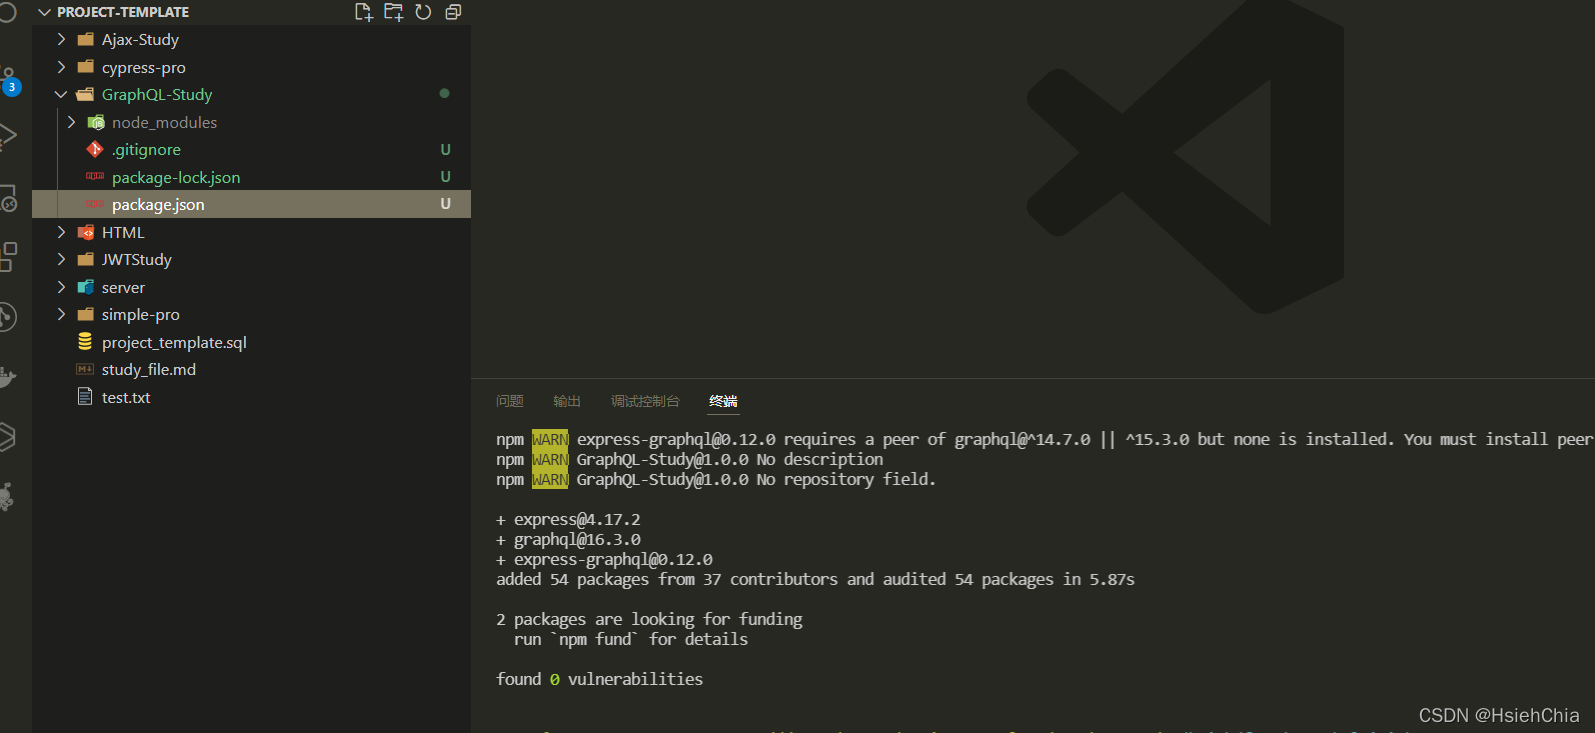Viewport: 1595px width, 733px height.
Task: Select package.json in the explorer
Action: (x=251, y=204)
